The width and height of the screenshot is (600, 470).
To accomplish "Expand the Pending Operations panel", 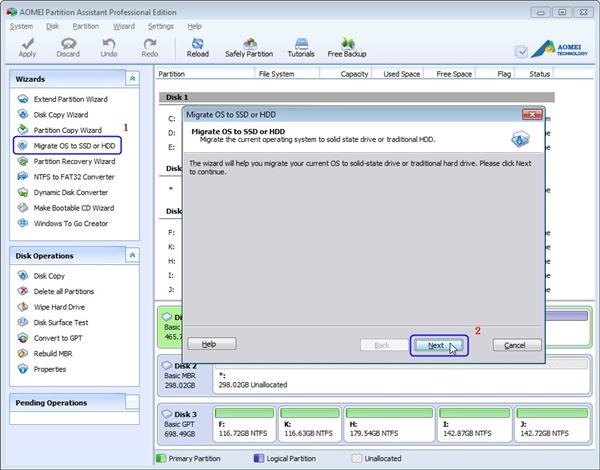I will (x=132, y=402).
